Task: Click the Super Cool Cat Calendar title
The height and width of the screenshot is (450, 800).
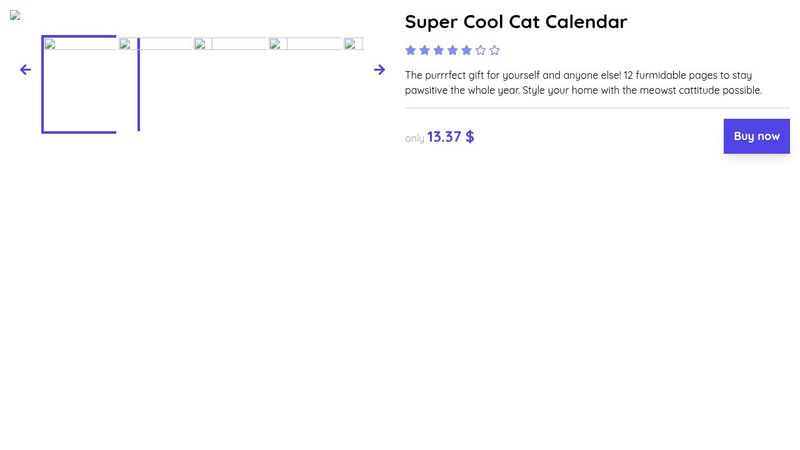Action: coord(516,22)
